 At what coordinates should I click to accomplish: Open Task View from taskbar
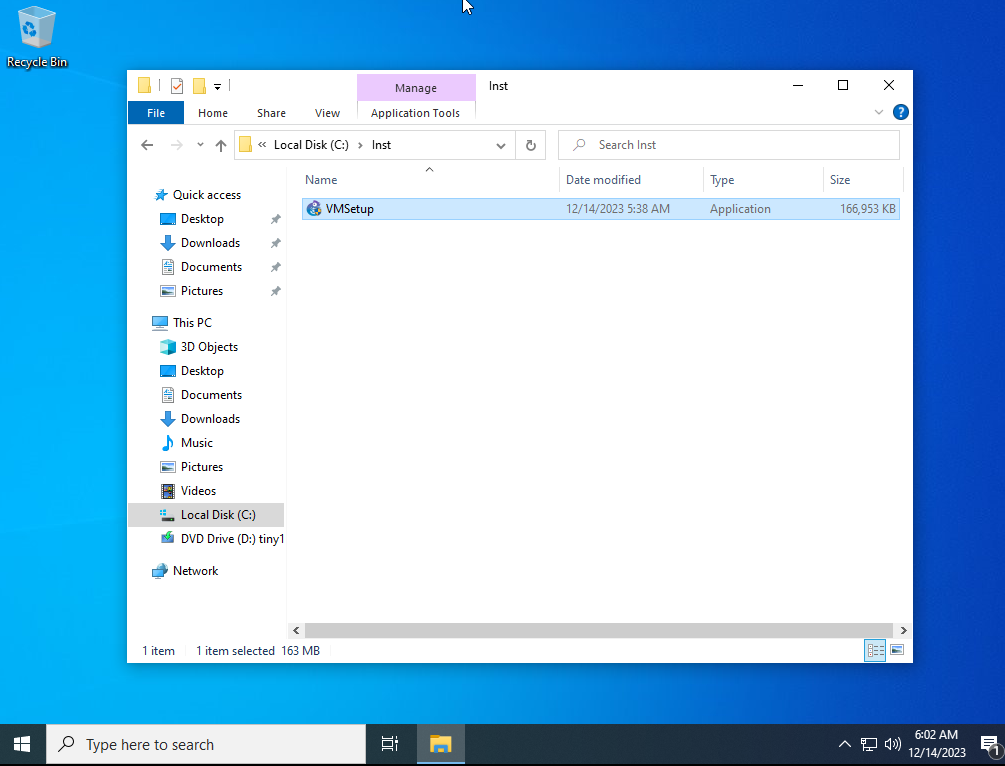tap(390, 744)
